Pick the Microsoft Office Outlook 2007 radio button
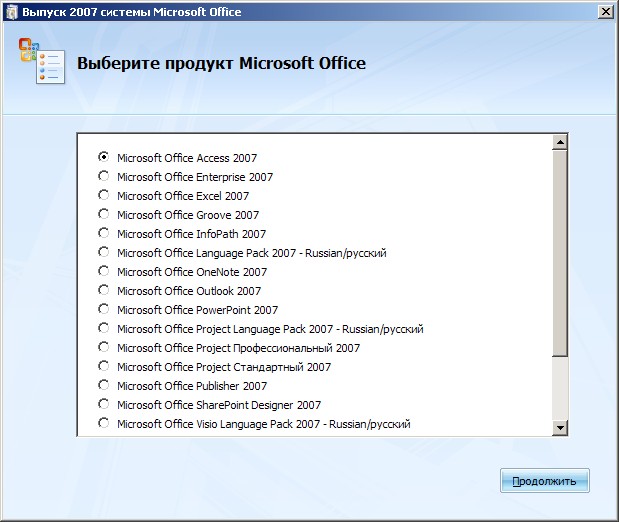 (x=103, y=290)
